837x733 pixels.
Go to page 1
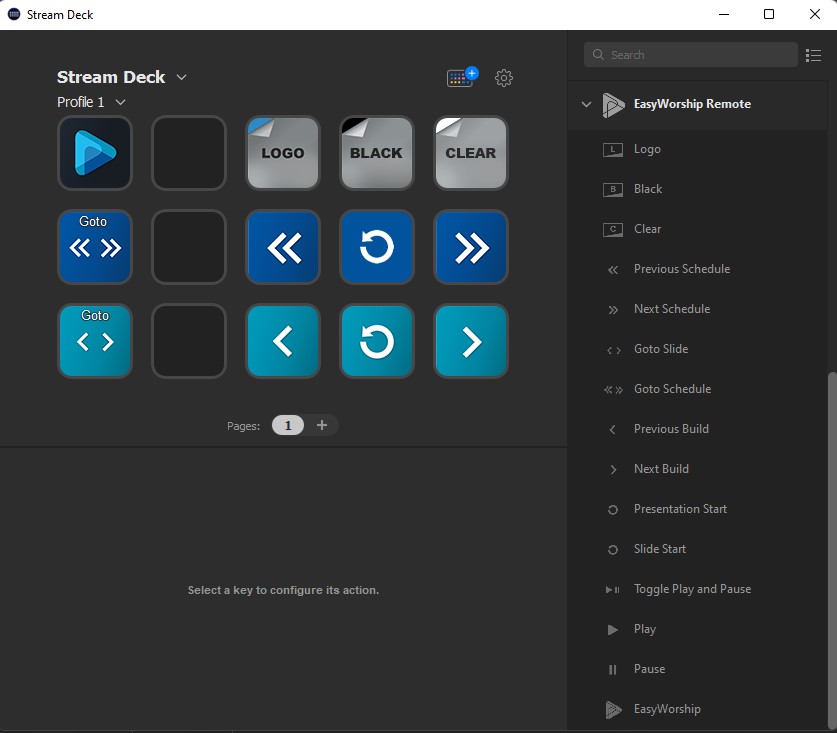point(288,425)
